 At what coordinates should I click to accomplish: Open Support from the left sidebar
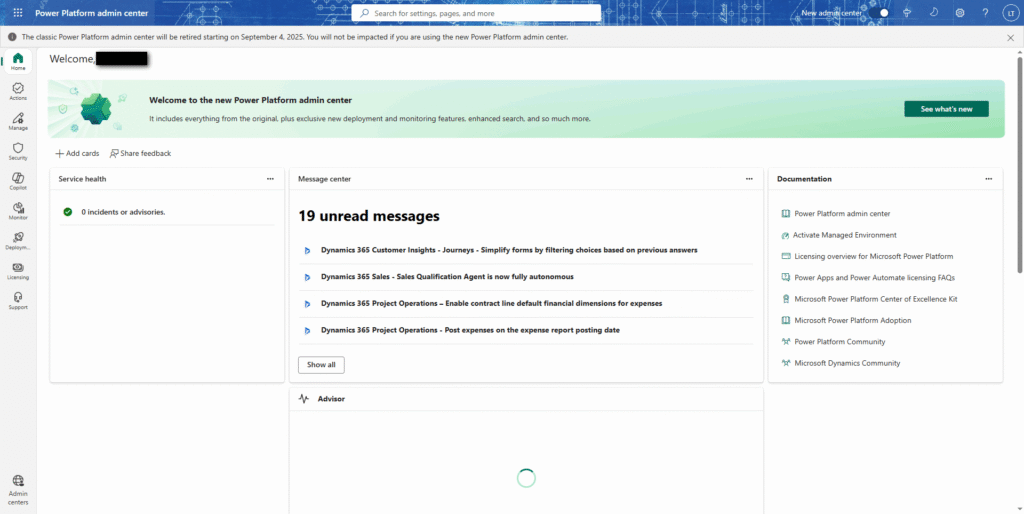click(x=18, y=300)
